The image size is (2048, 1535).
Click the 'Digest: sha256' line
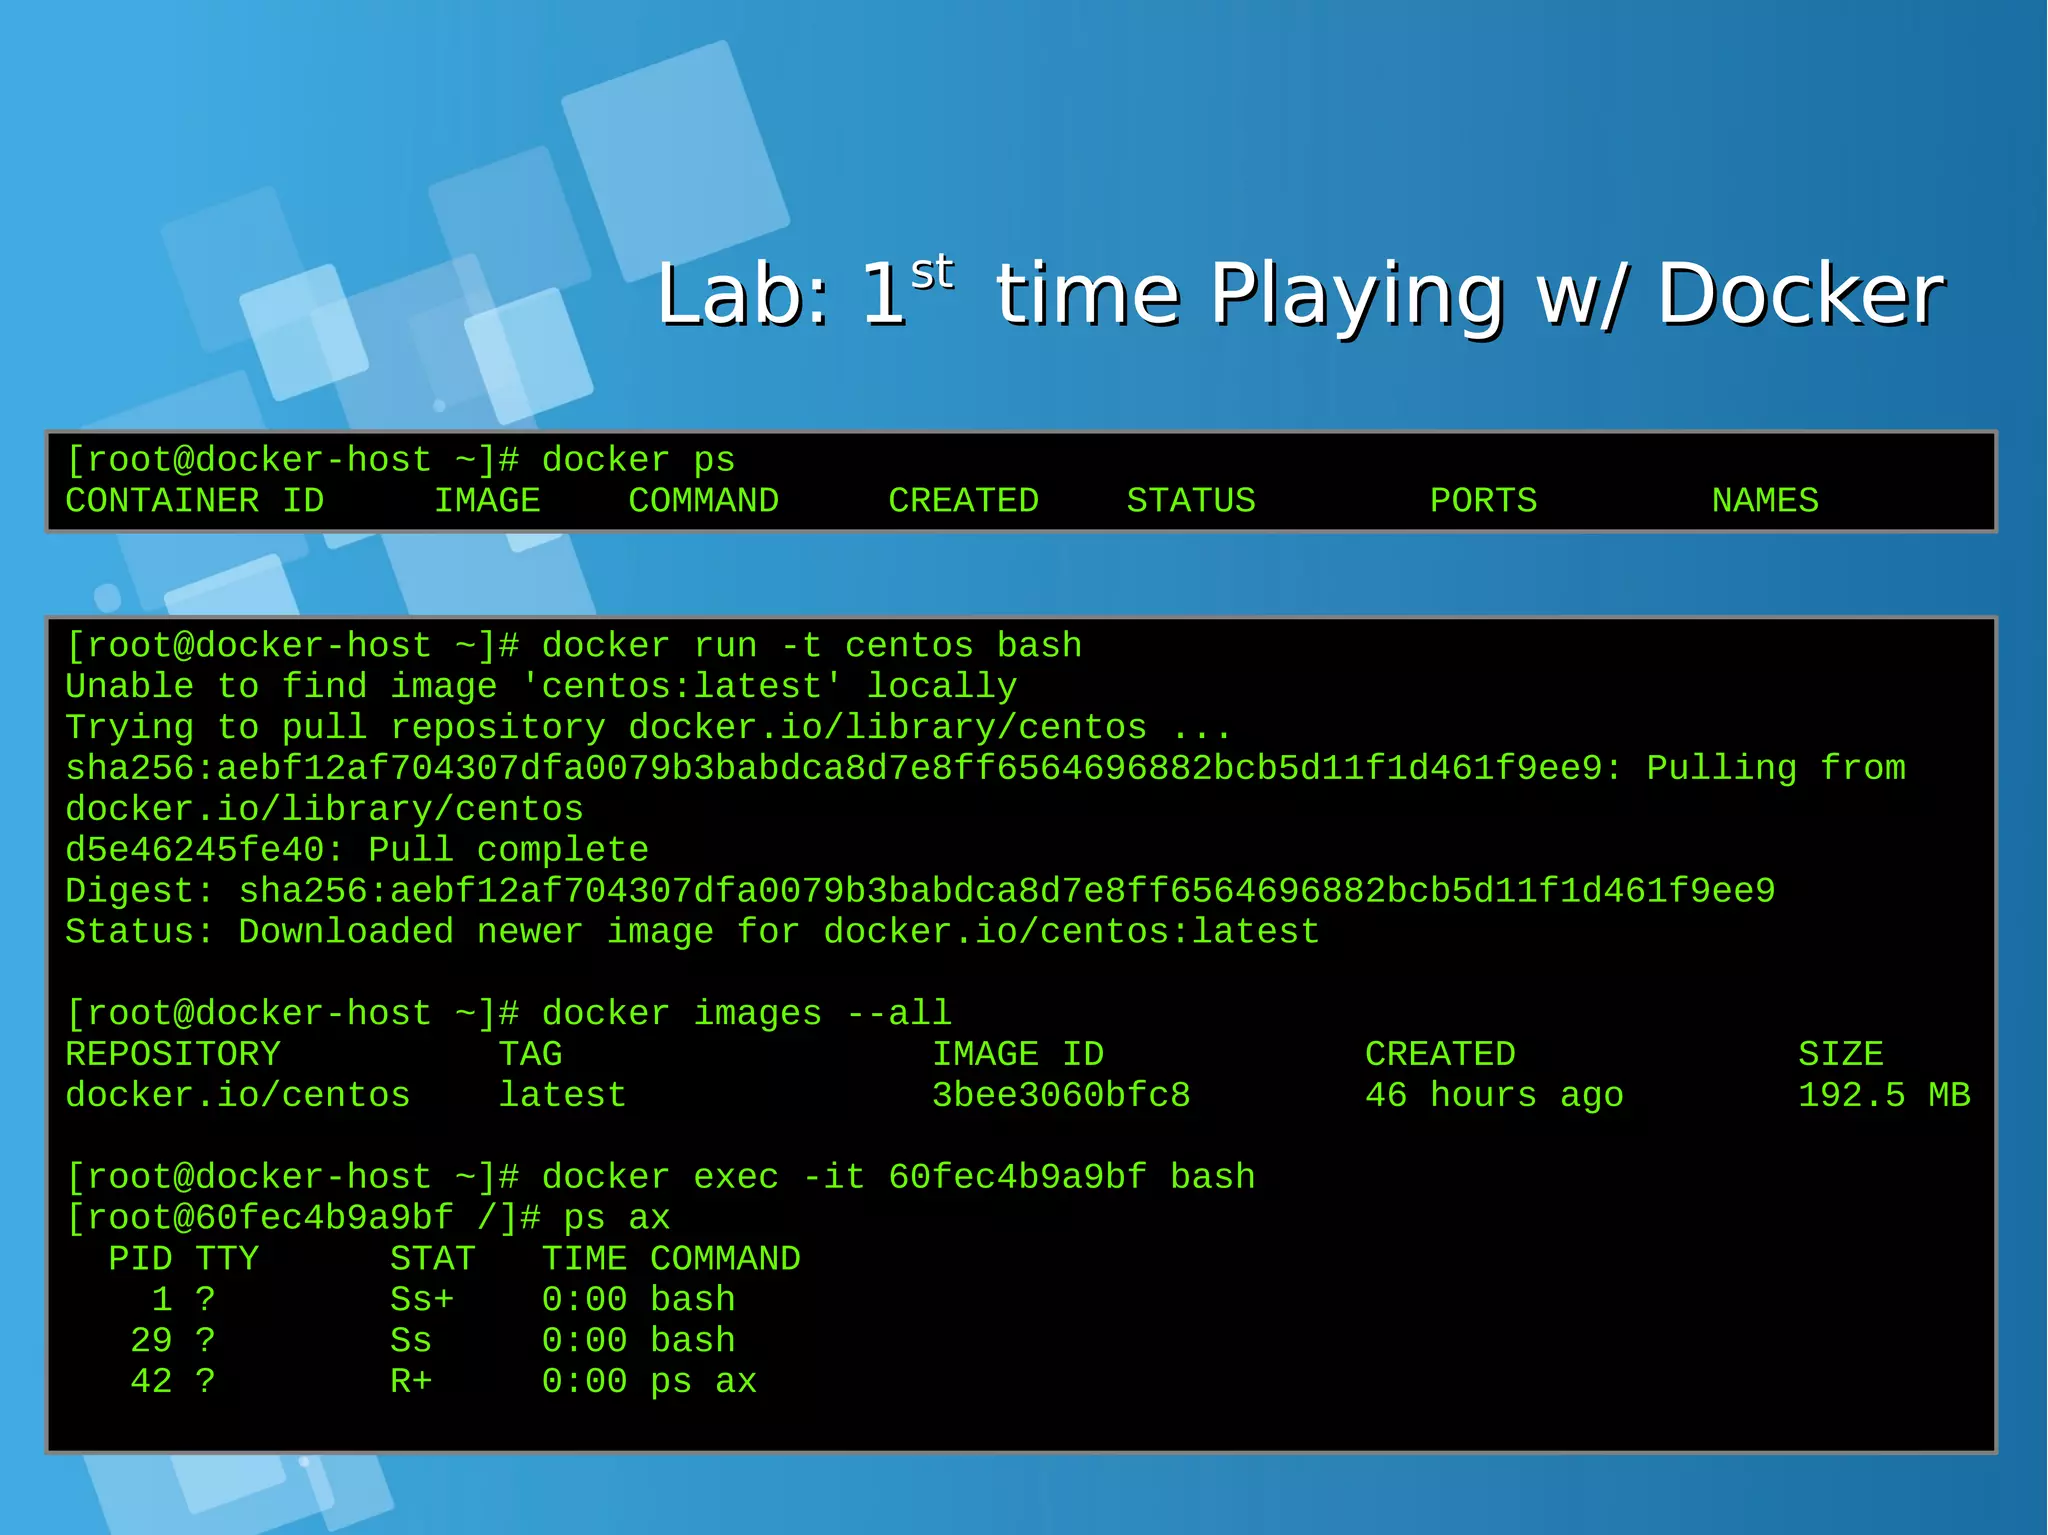point(920,891)
